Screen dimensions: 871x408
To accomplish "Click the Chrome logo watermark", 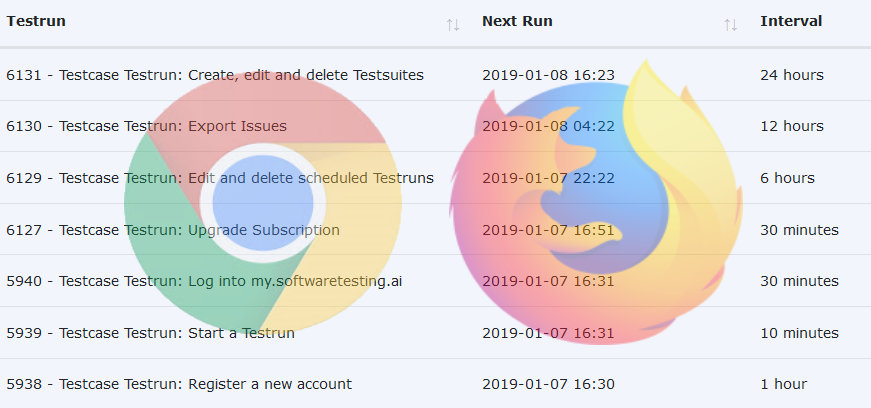I will coord(262,205).
